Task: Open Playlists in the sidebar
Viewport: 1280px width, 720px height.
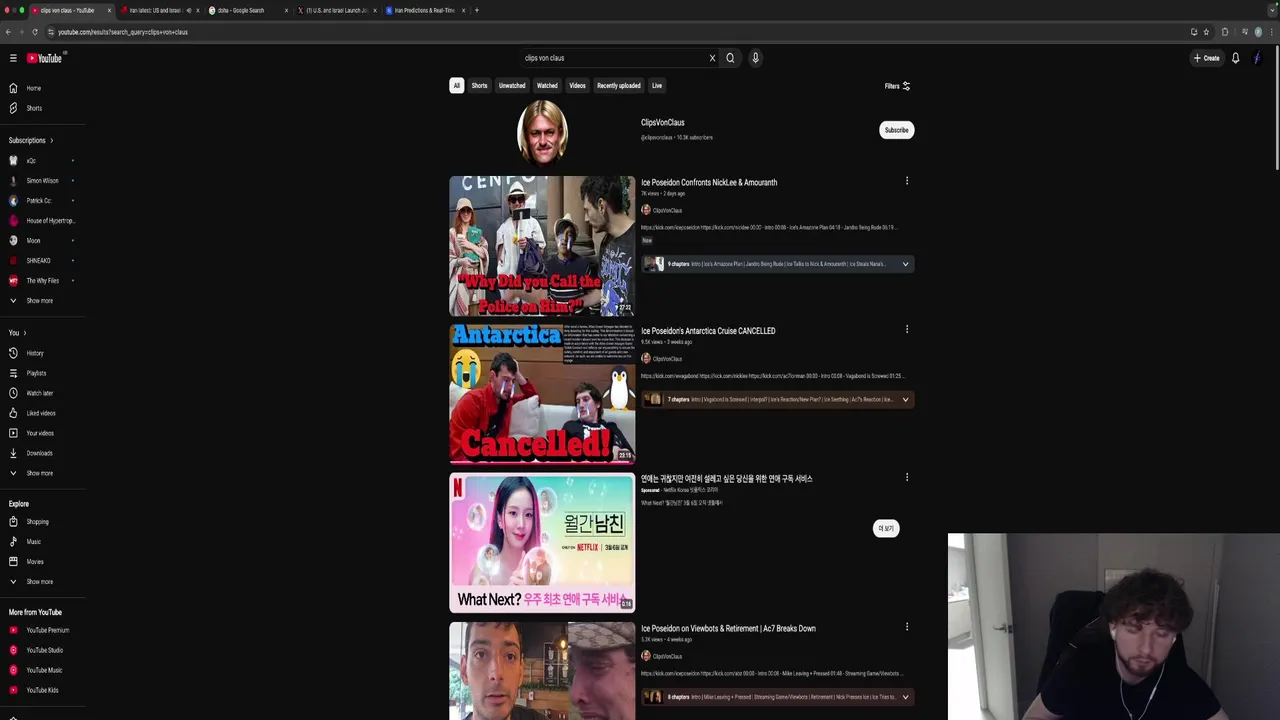Action: 35,373
